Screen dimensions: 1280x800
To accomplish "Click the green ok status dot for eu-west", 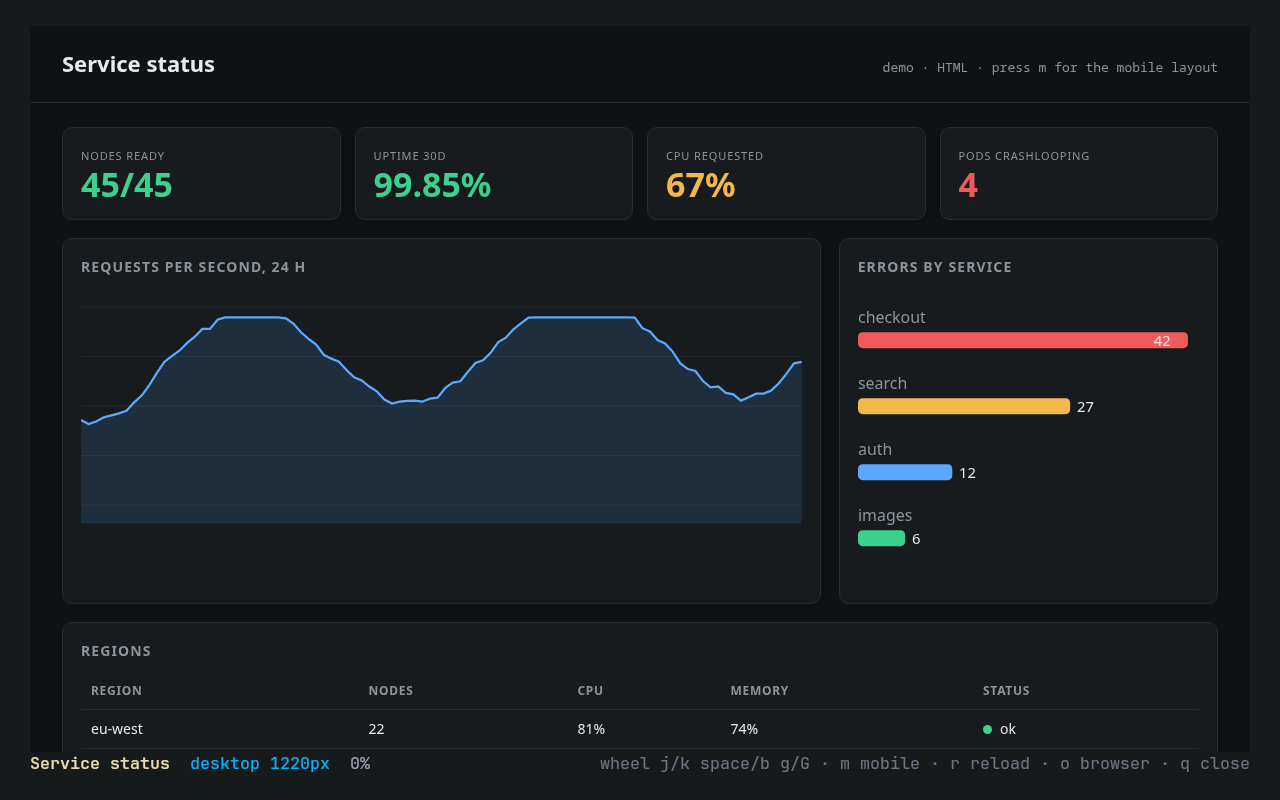I will (x=987, y=729).
